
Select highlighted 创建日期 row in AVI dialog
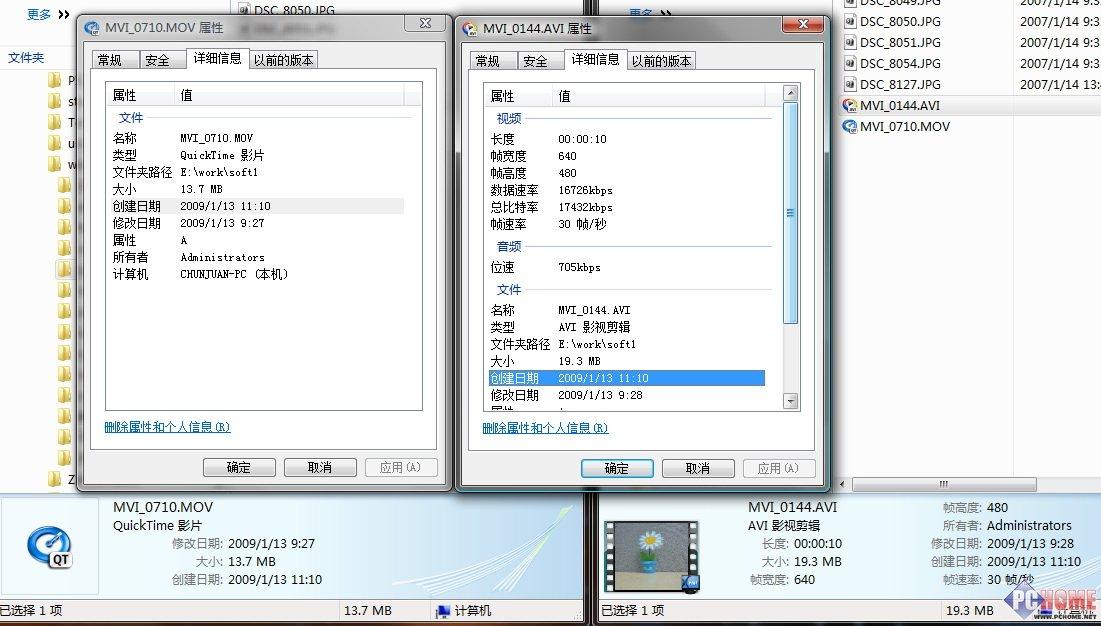pos(626,378)
